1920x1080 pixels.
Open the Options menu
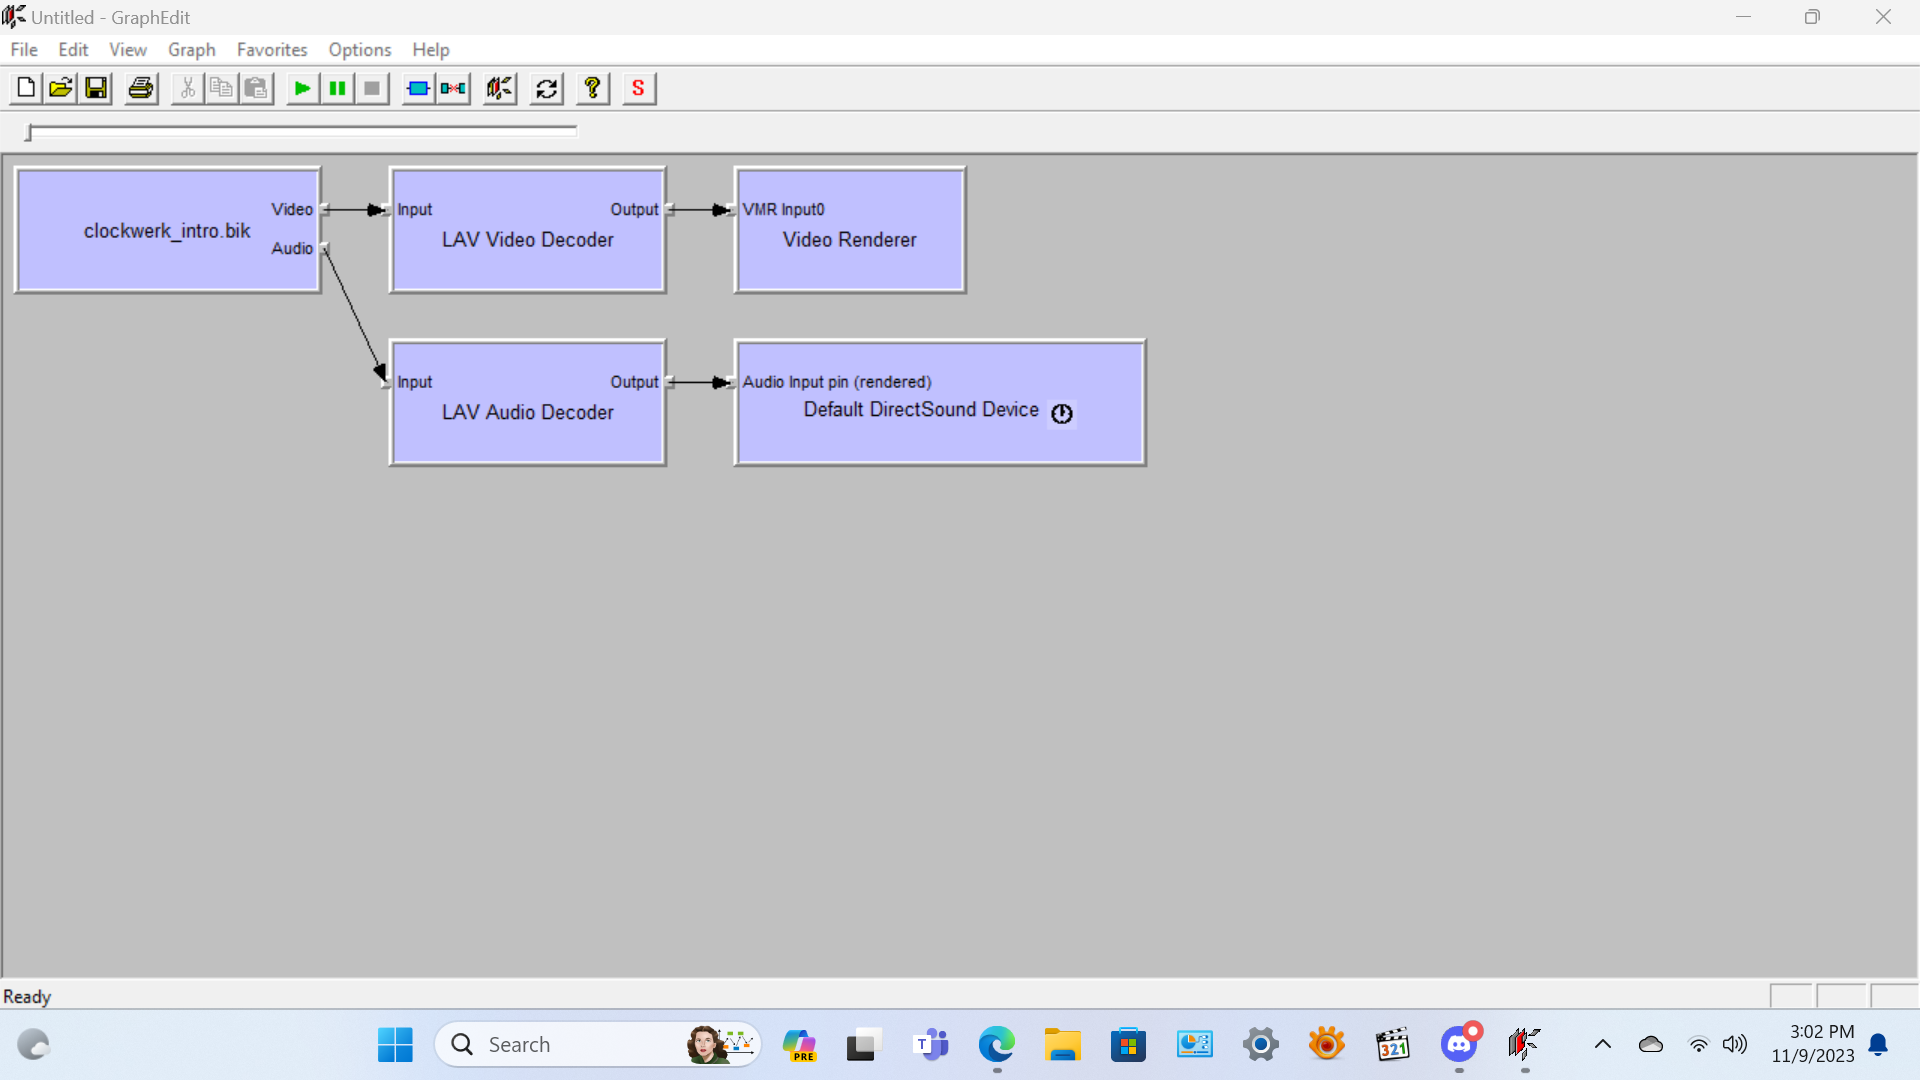[x=359, y=50]
